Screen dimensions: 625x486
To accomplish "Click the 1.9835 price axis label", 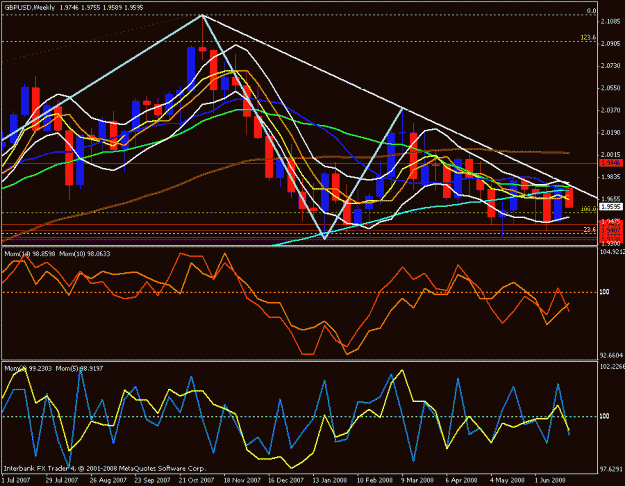I will 610,177.
